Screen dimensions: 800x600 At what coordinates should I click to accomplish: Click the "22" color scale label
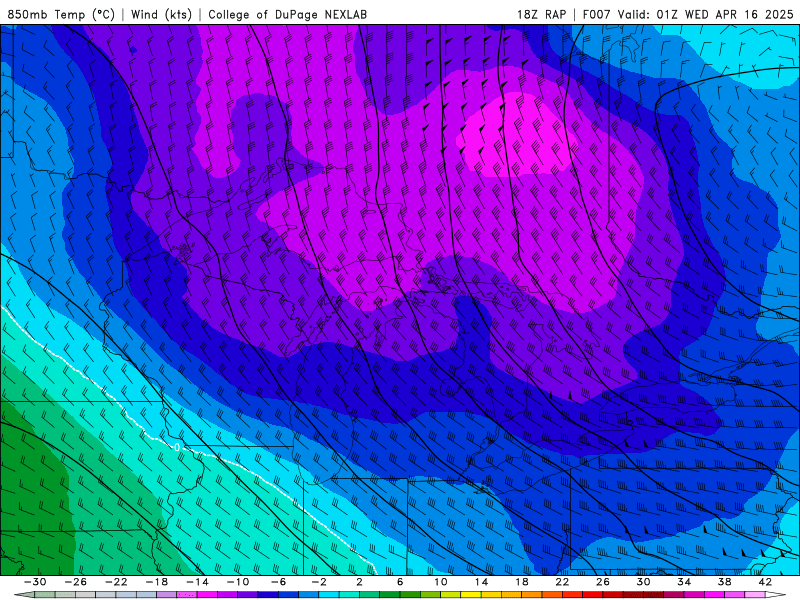[x=562, y=582]
